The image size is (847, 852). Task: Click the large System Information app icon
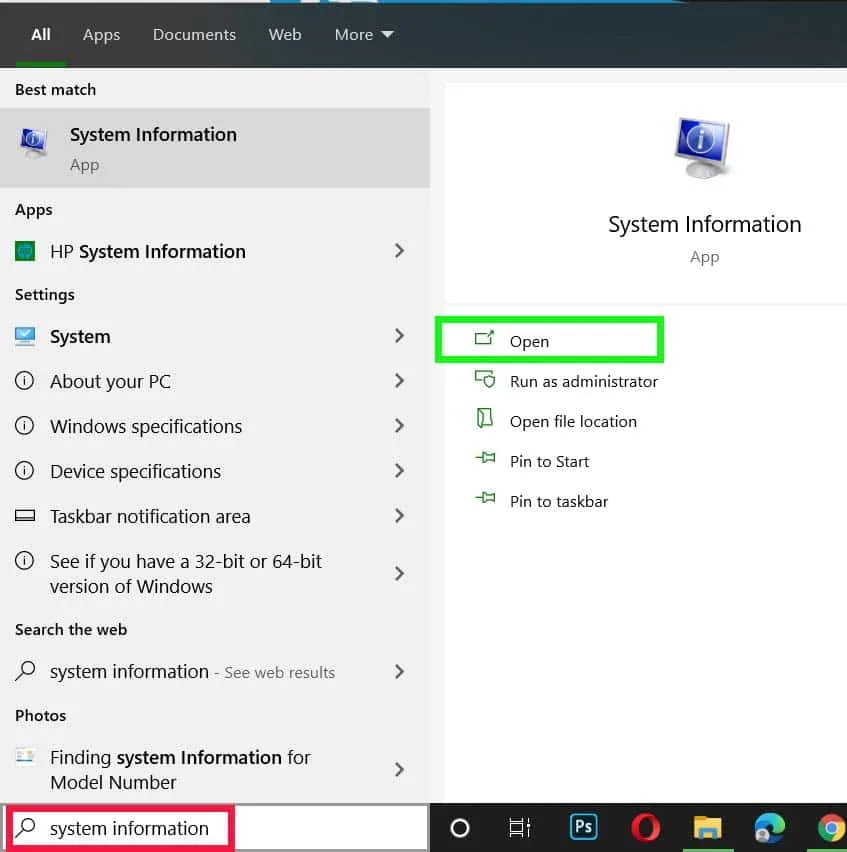coord(704,150)
